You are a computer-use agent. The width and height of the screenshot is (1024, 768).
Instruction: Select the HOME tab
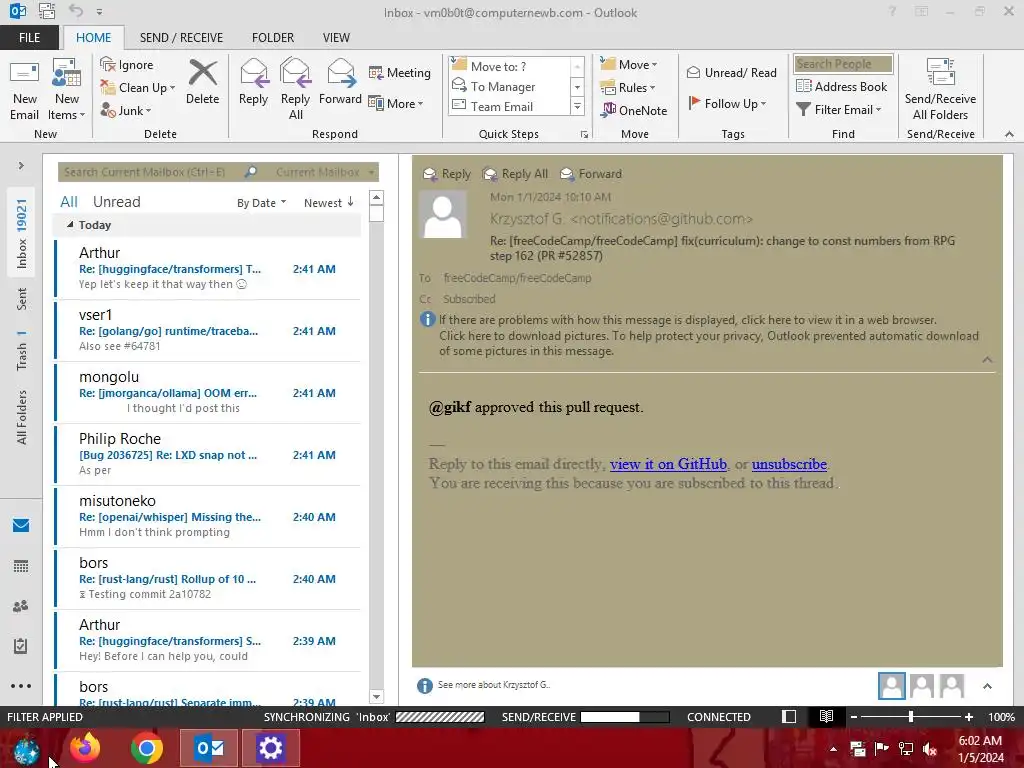pos(93,38)
